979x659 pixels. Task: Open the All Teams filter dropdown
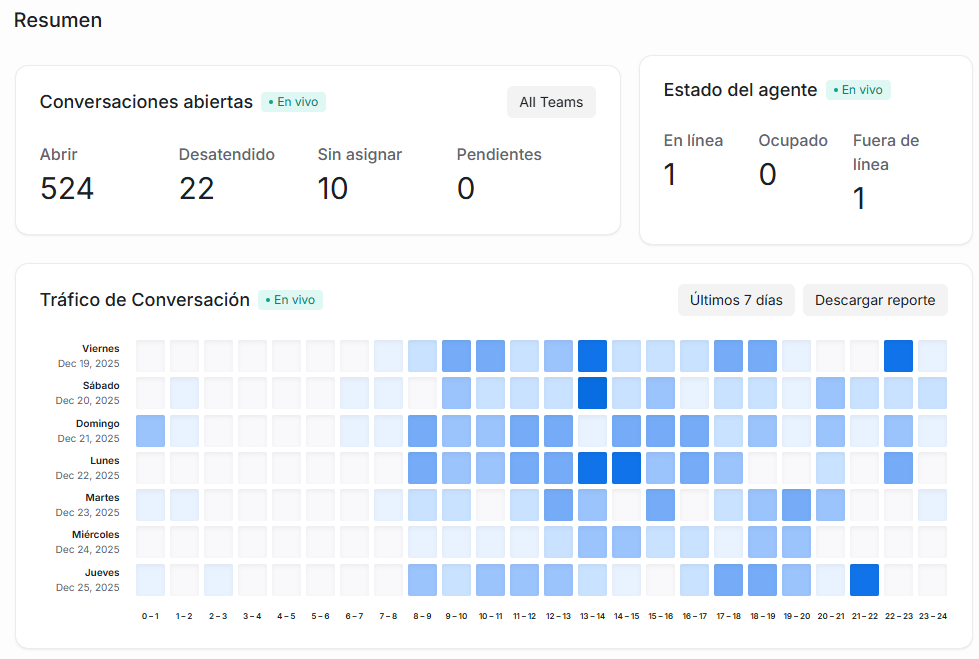point(551,102)
